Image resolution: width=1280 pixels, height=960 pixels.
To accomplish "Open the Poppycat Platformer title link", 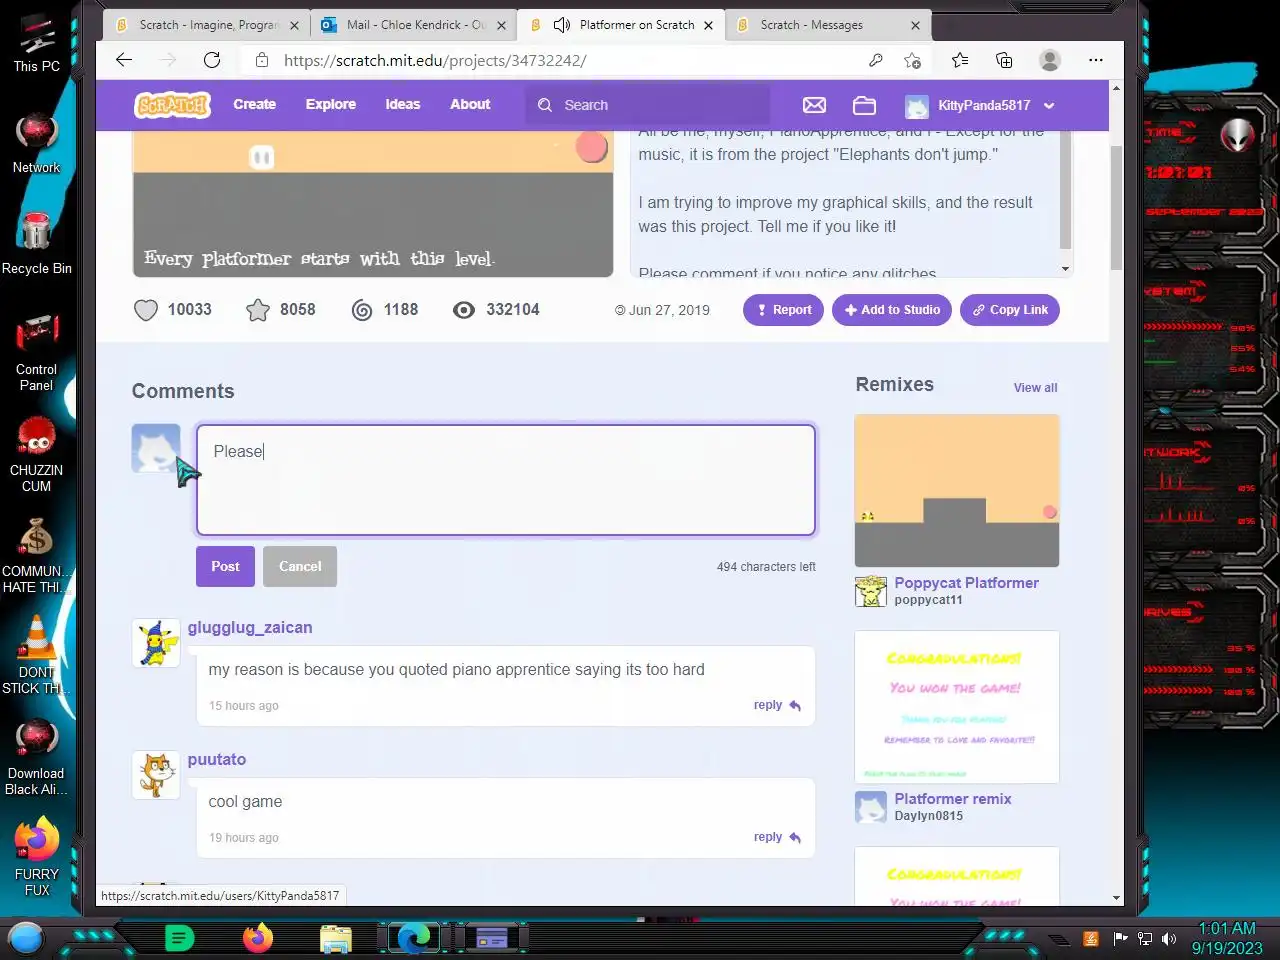I will point(966,583).
